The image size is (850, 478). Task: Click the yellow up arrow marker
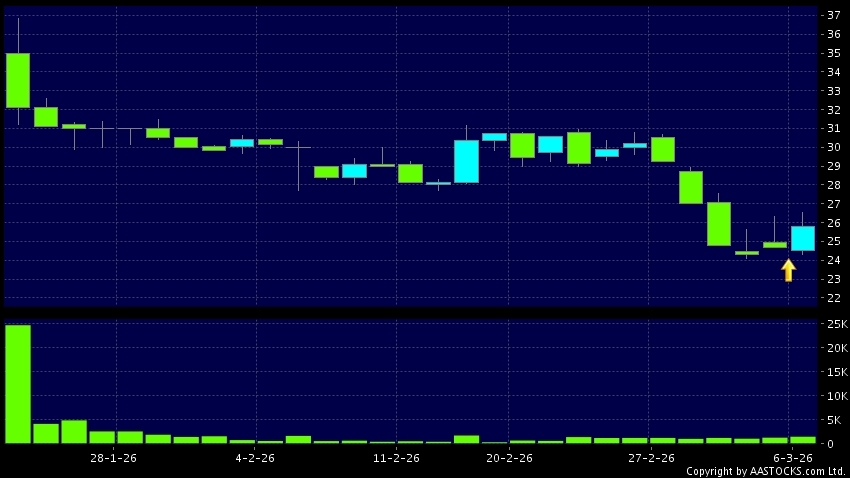[788, 270]
